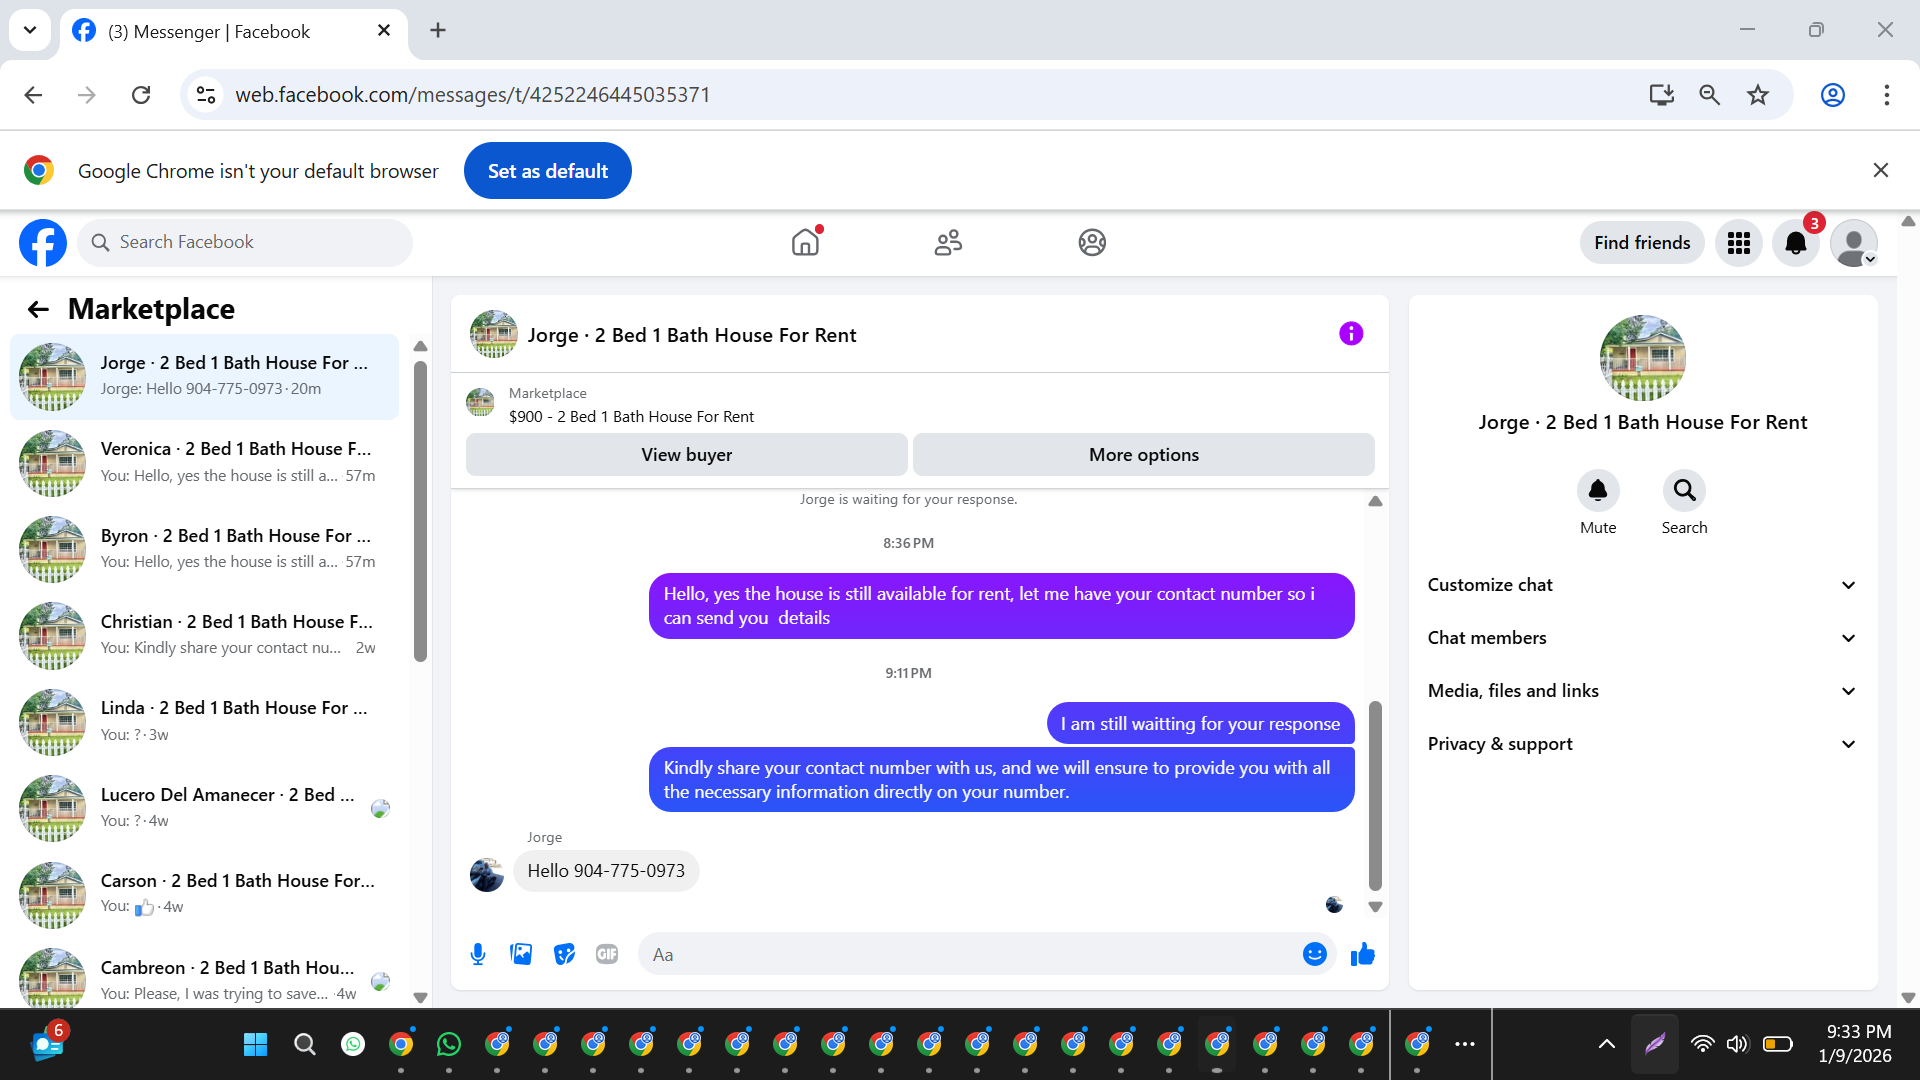The width and height of the screenshot is (1920, 1080).
Task: Click the View buyer button
Action: pyautogui.click(x=686, y=455)
